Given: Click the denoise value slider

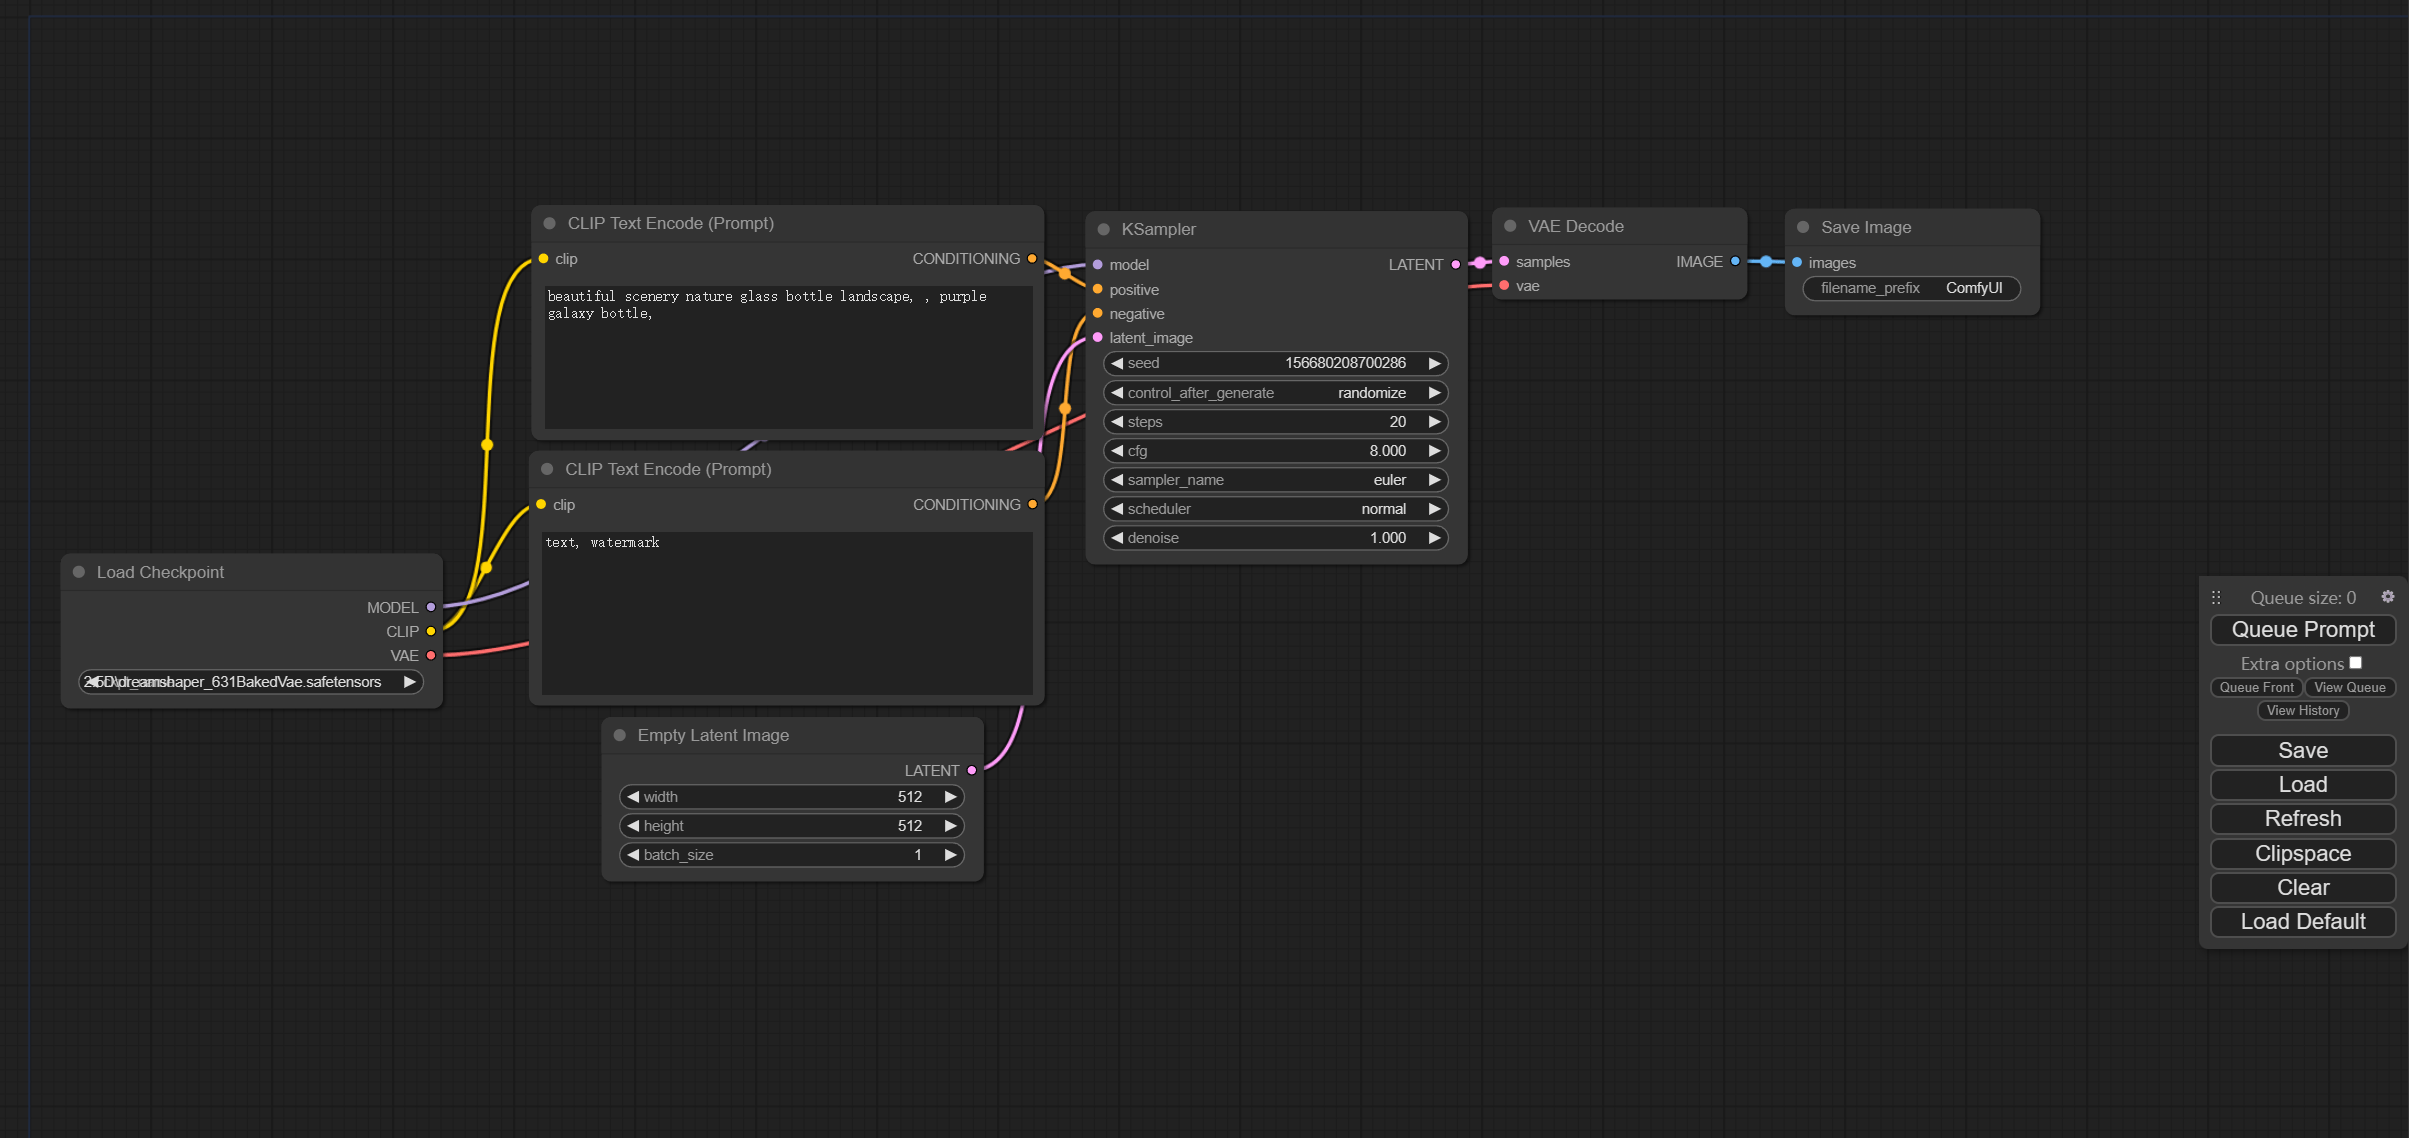Looking at the screenshot, I should click(1275, 538).
